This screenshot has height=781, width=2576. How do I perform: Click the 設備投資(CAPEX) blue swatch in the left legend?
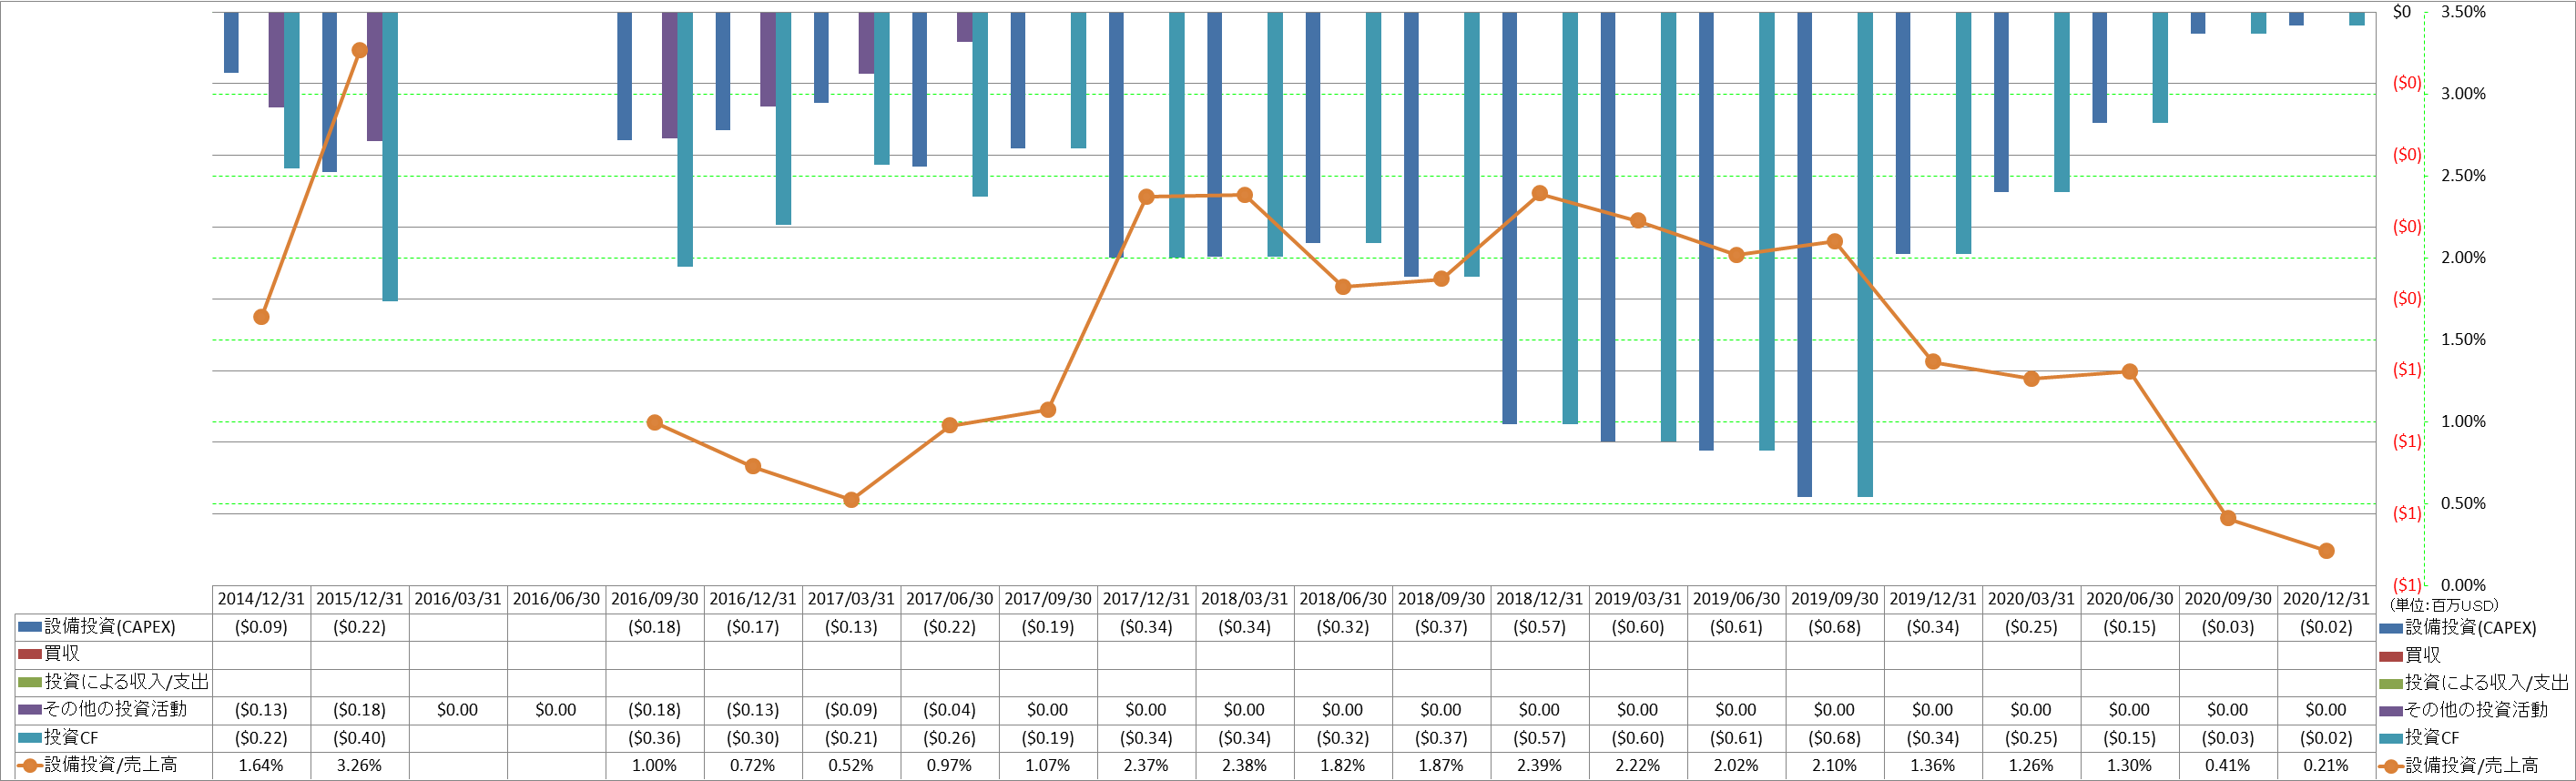pos(30,627)
